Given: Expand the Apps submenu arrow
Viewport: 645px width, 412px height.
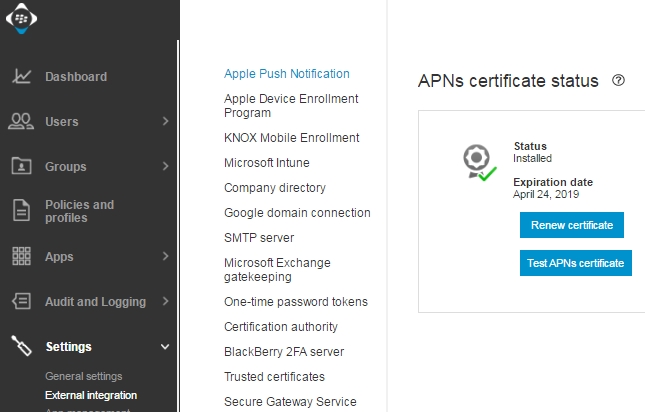Looking at the screenshot, I should coord(165,257).
